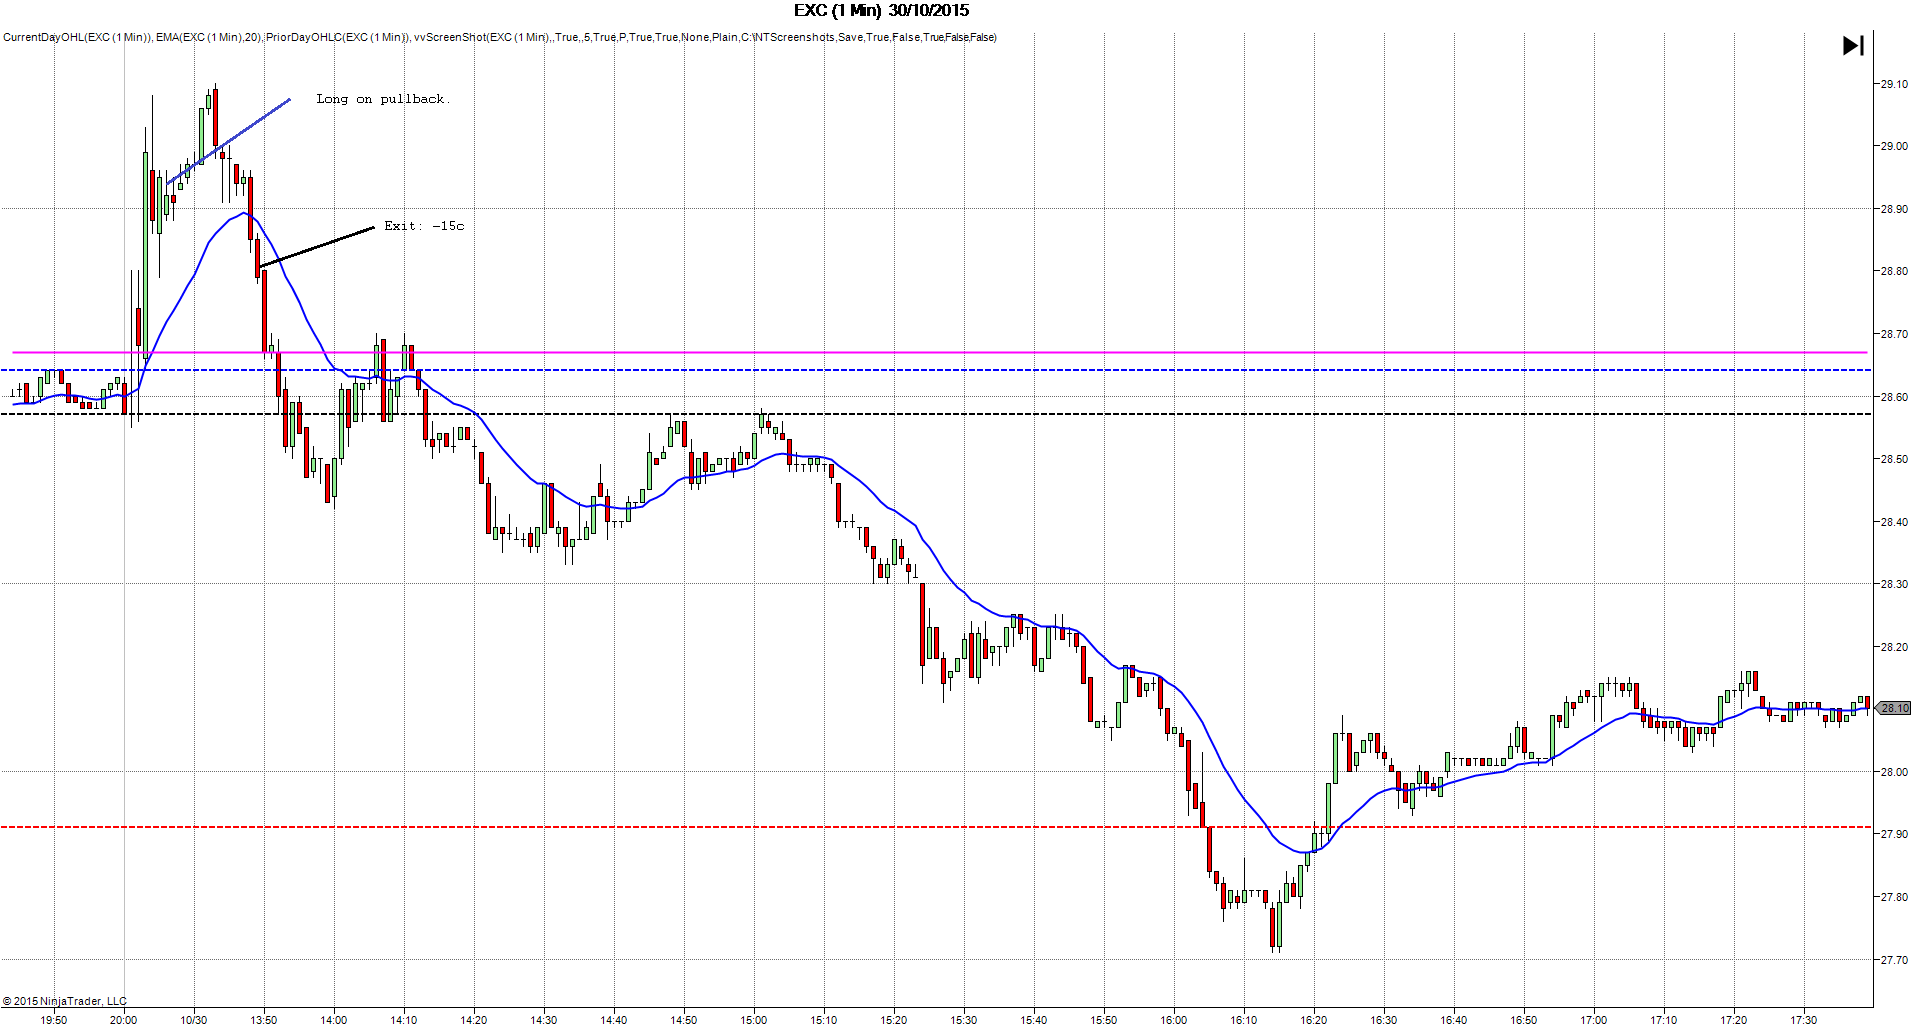Click the 10/30 date axis label

194,1020
